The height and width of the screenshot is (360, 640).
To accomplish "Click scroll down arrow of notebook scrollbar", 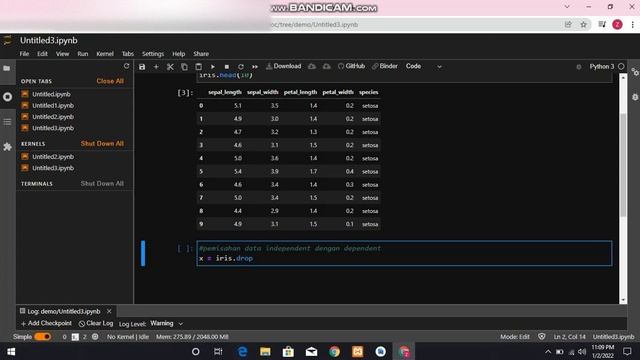I will (x=623, y=300).
